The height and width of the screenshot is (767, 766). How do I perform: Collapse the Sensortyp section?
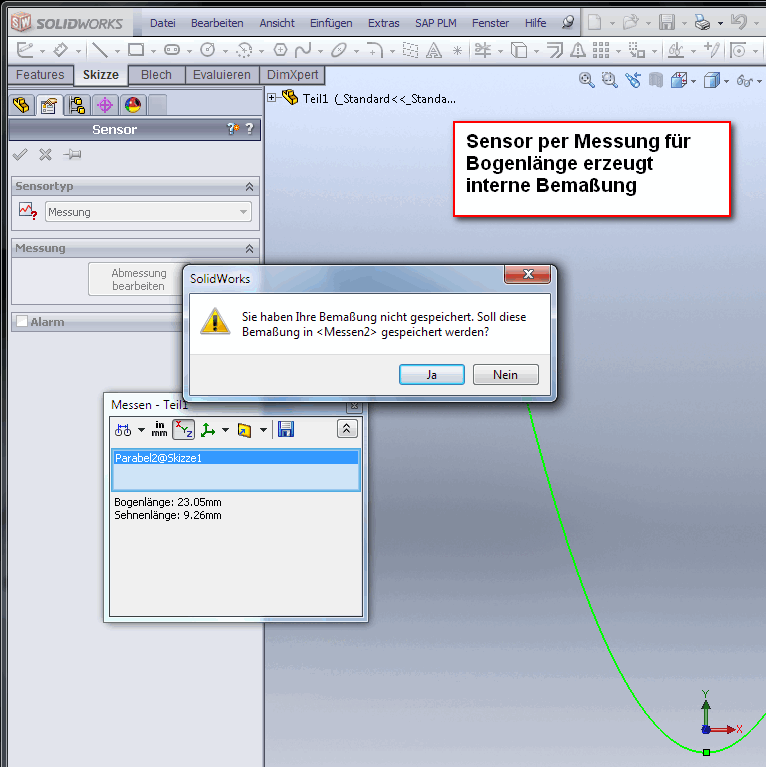(x=249, y=186)
